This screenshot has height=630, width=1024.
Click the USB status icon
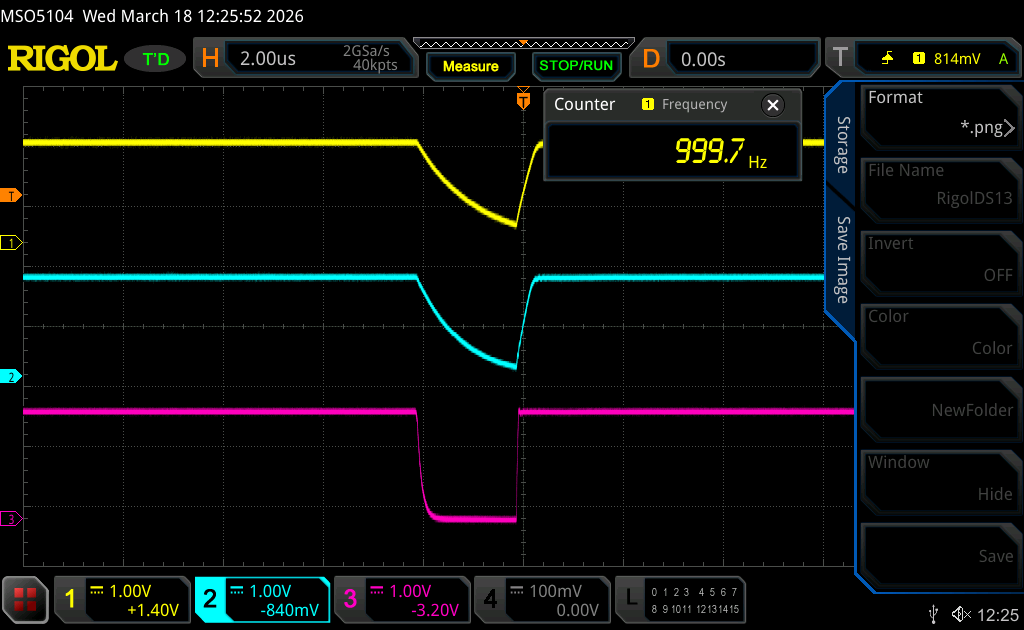934,613
